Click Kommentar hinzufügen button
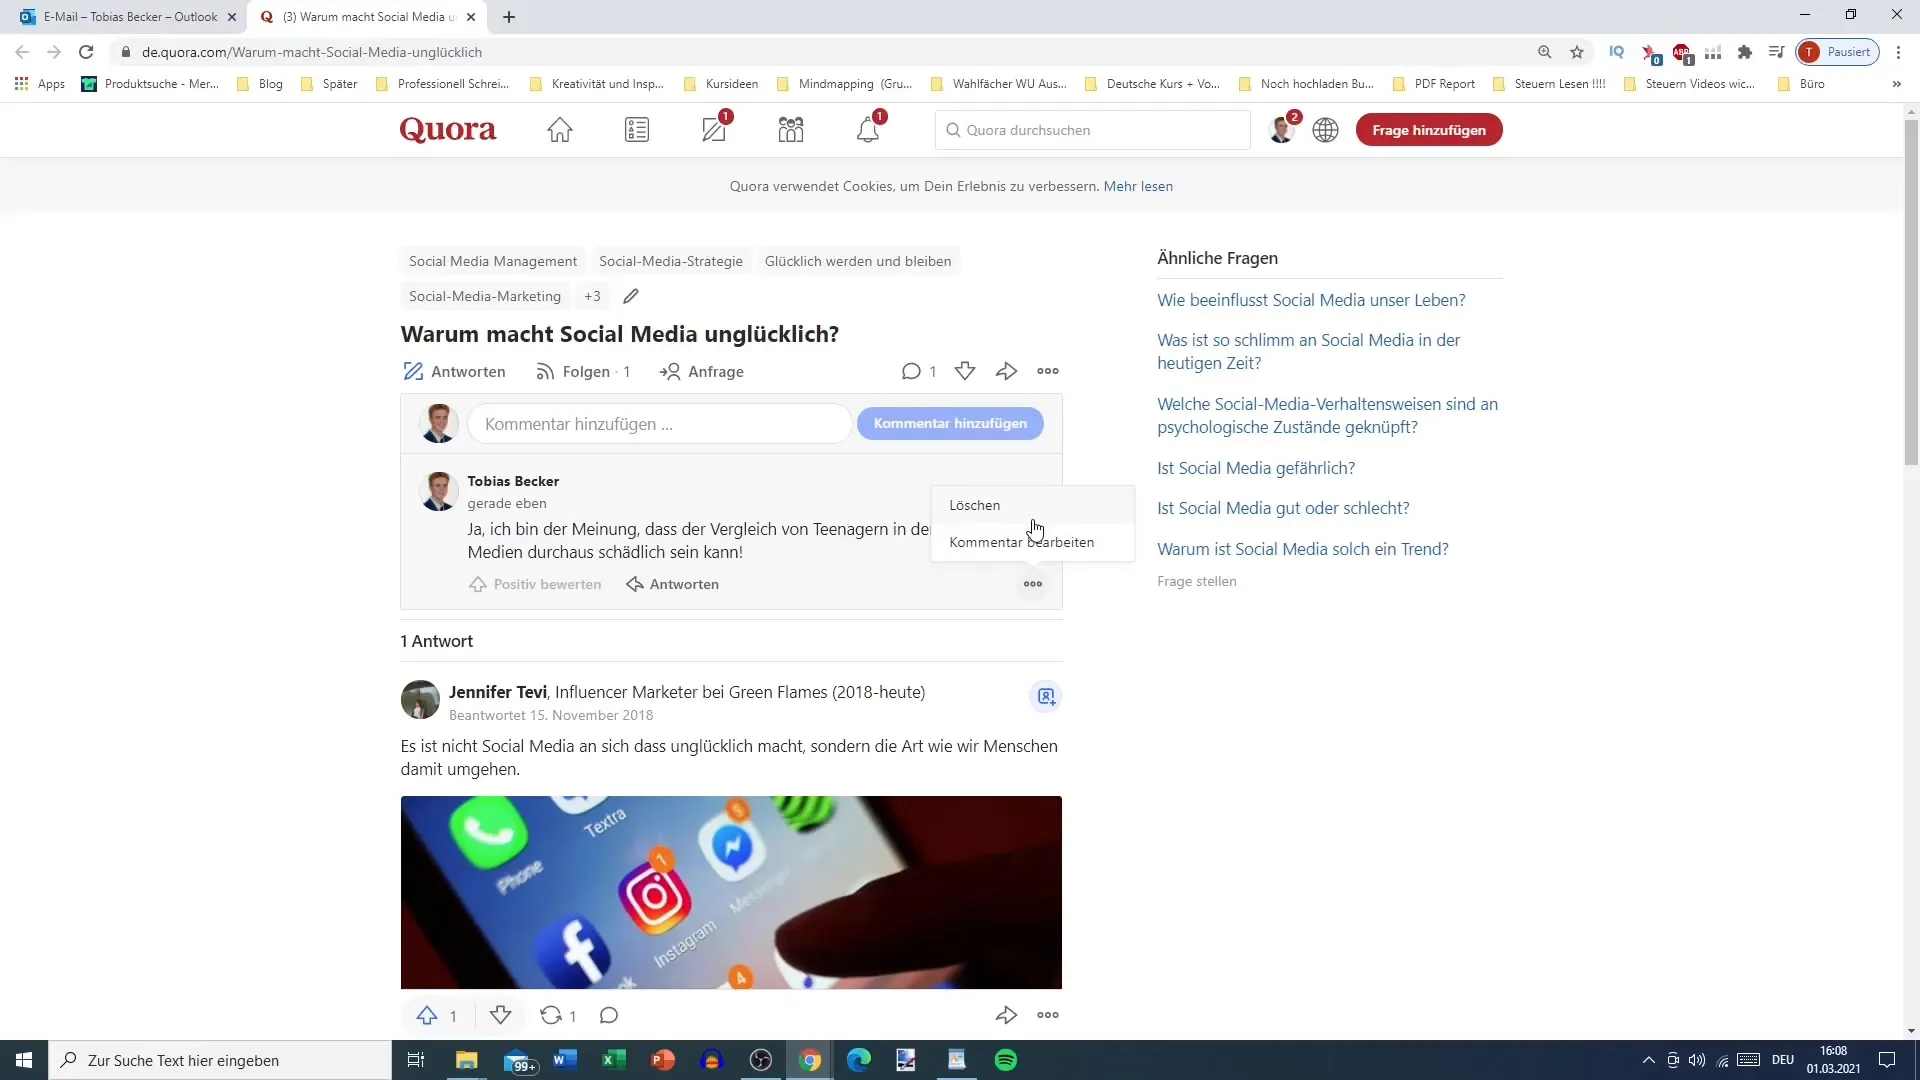The width and height of the screenshot is (1920, 1080). [950, 423]
